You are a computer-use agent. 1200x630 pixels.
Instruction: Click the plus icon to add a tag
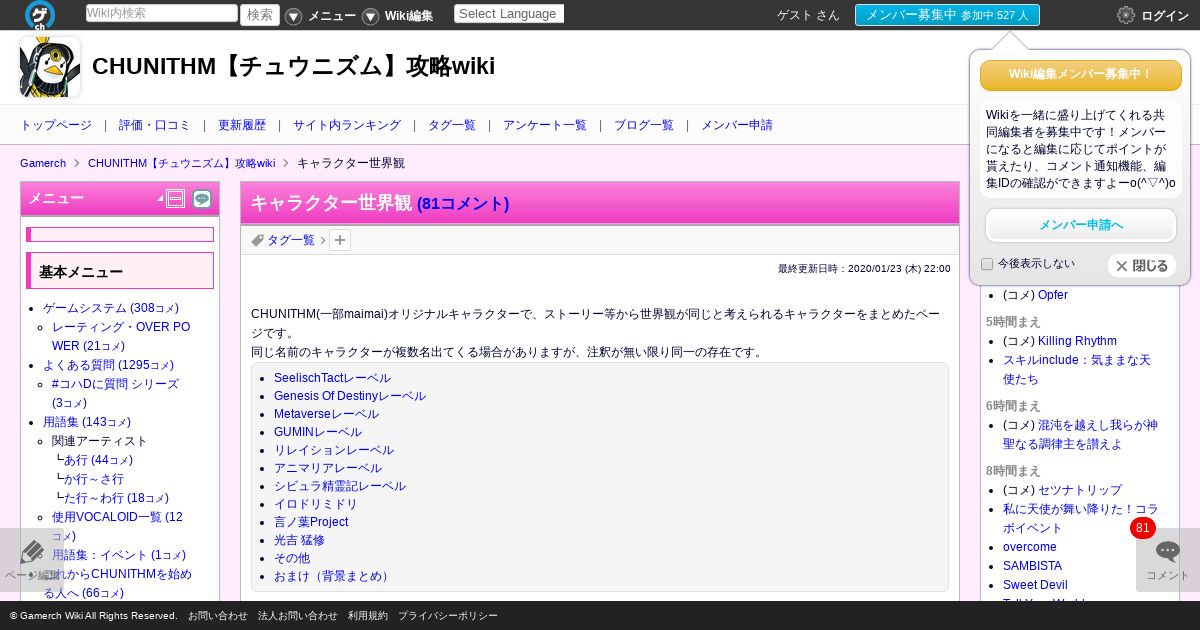click(x=340, y=240)
